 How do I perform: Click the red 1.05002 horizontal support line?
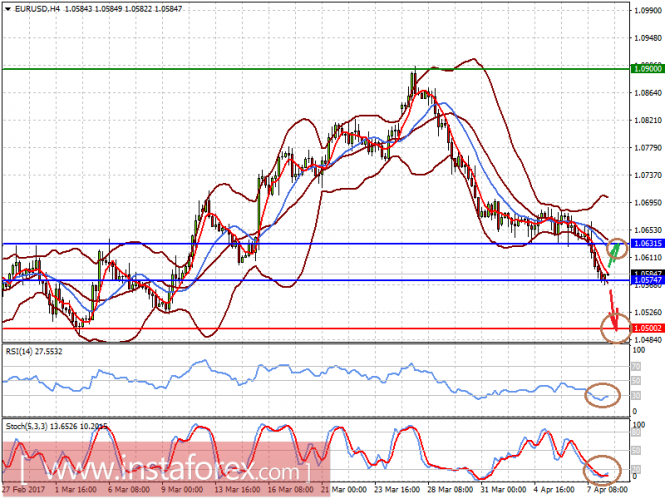(316, 328)
